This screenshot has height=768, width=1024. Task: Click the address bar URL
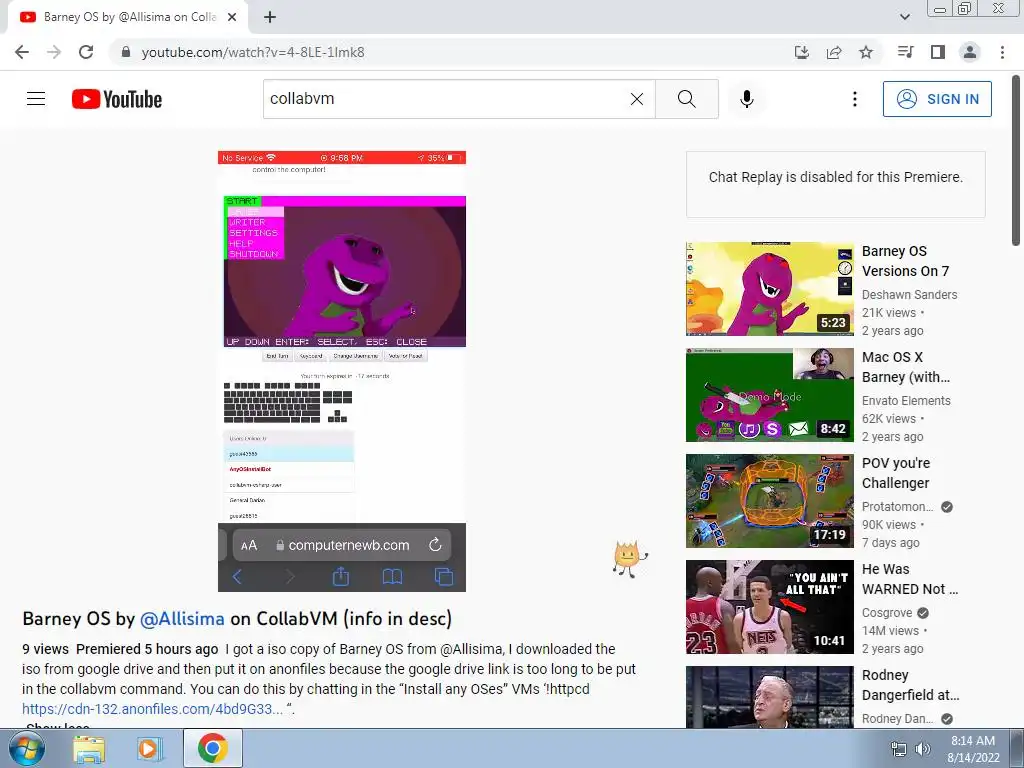click(253, 52)
